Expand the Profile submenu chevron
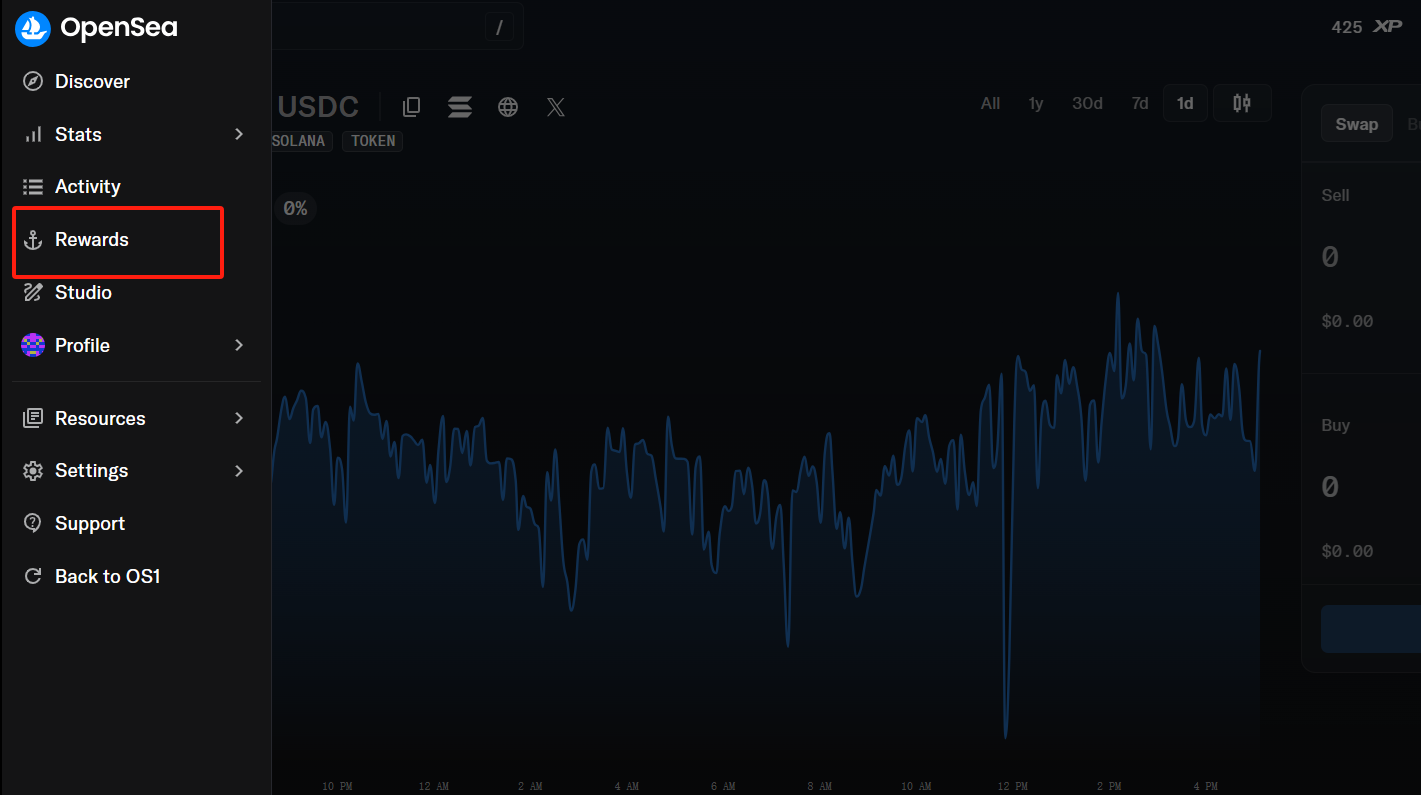The height and width of the screenshot is (795, 1421). (239, 345)
